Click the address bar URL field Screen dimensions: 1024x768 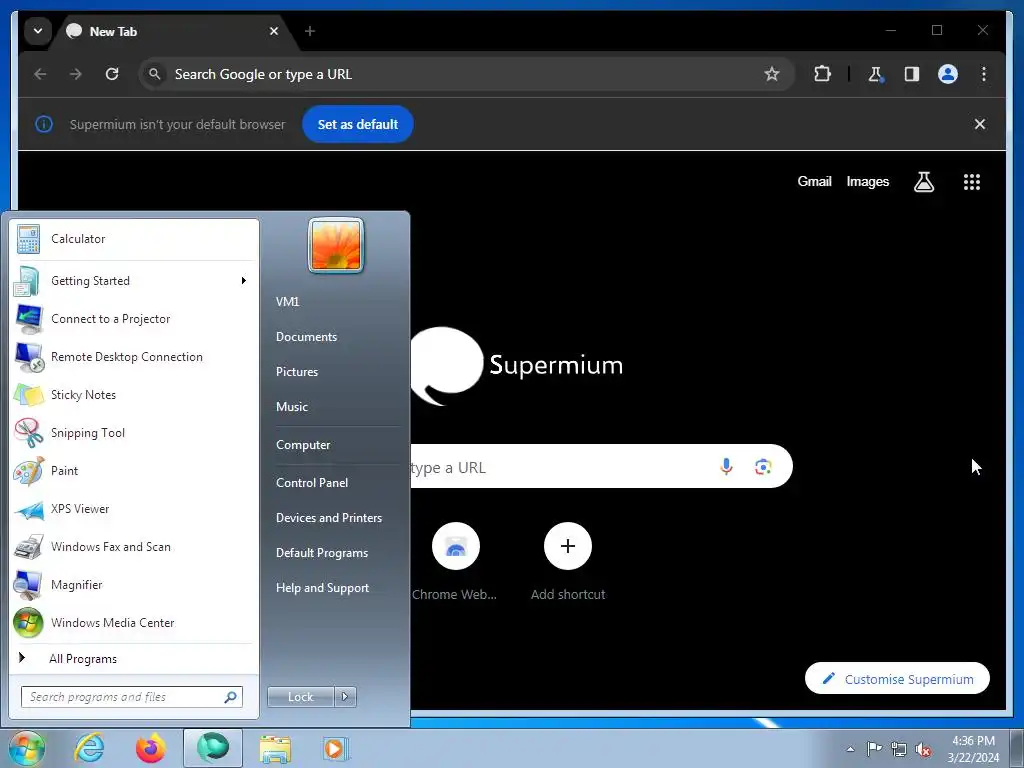pyautogui.click(x=467, y=74)
